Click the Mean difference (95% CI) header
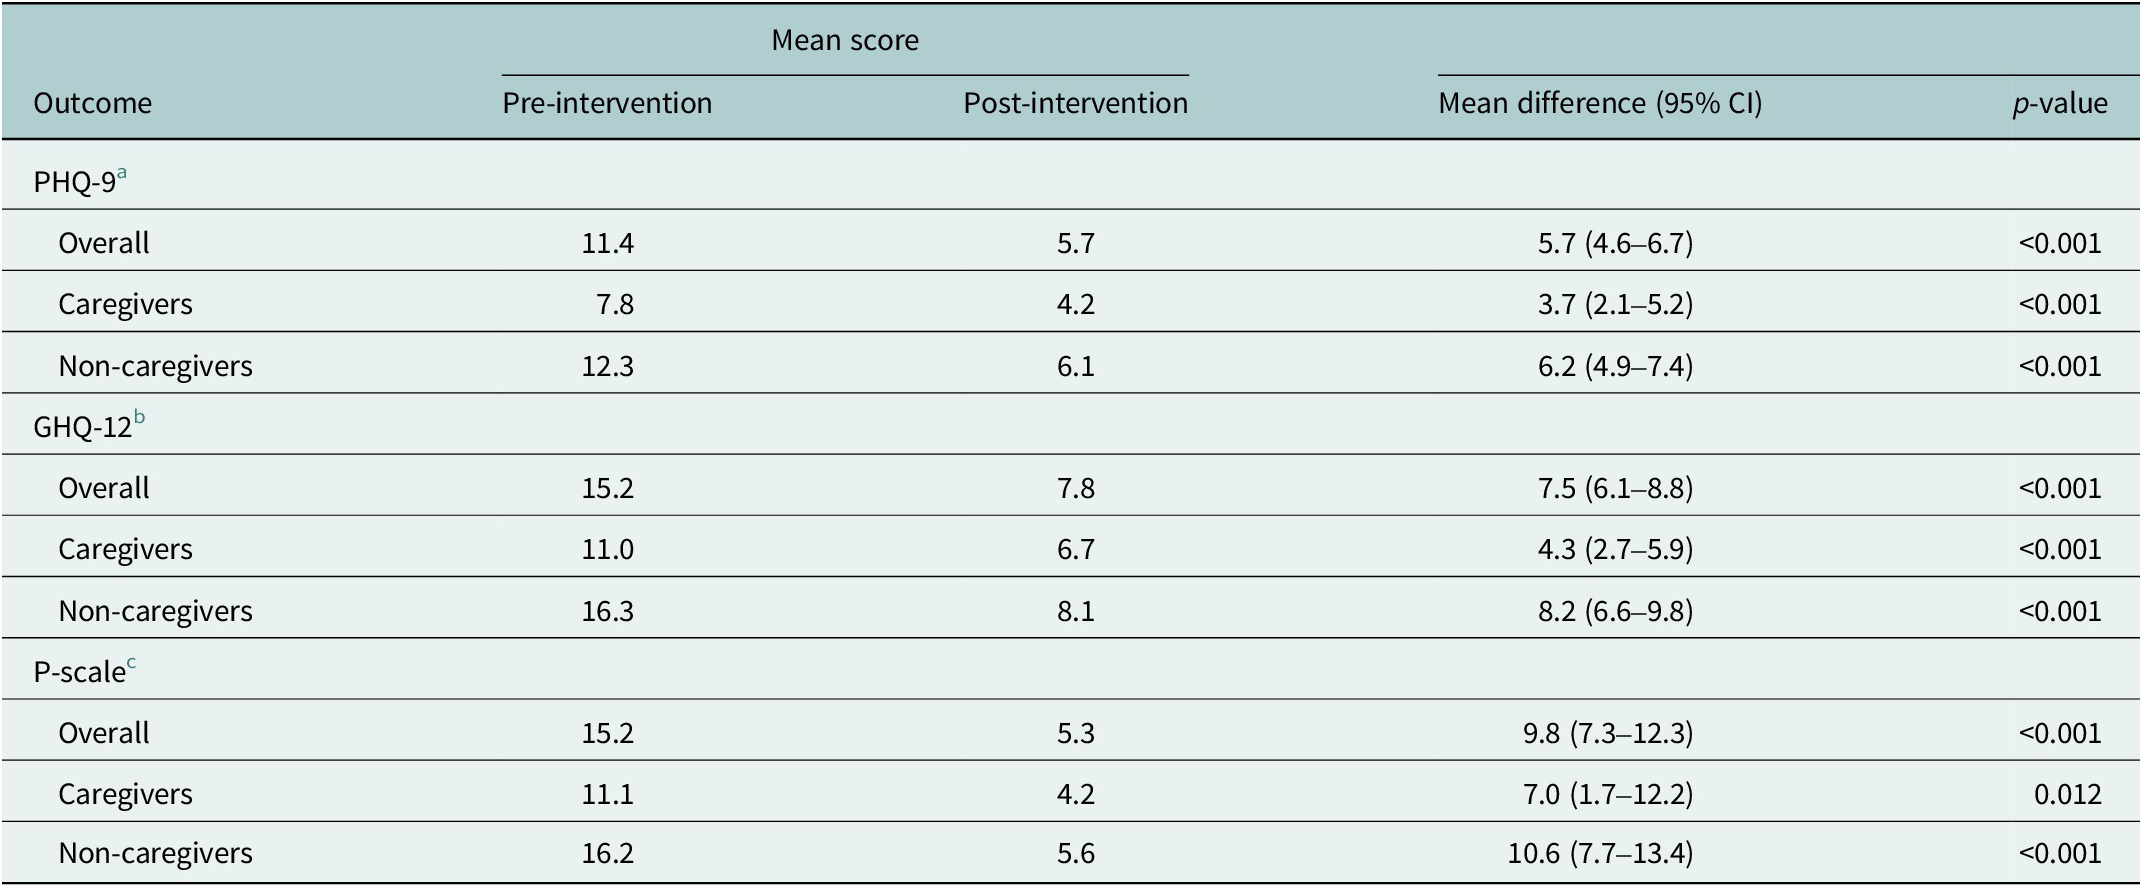This screenshot has height=887, width=2142. (1600, 103)
